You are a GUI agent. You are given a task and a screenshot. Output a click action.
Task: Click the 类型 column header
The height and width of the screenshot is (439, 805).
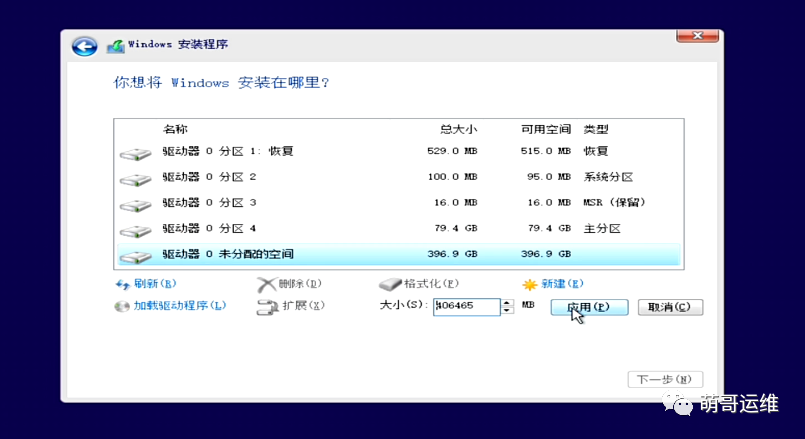pos(596,129)
